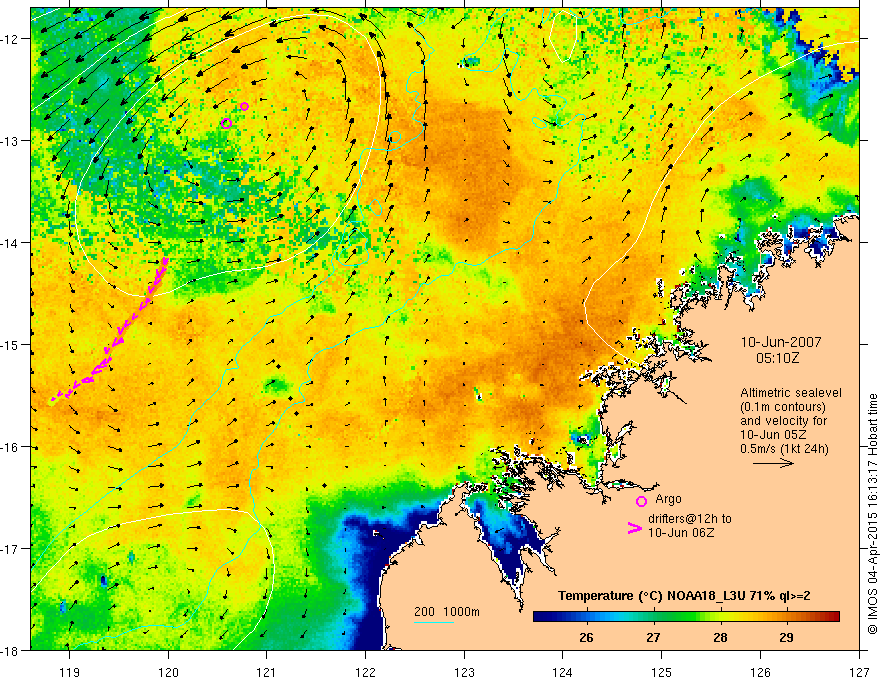The image size is (880, 680).
Task: Click colorbar label 28
Action: pyautogui.click(x=720, y=637)
